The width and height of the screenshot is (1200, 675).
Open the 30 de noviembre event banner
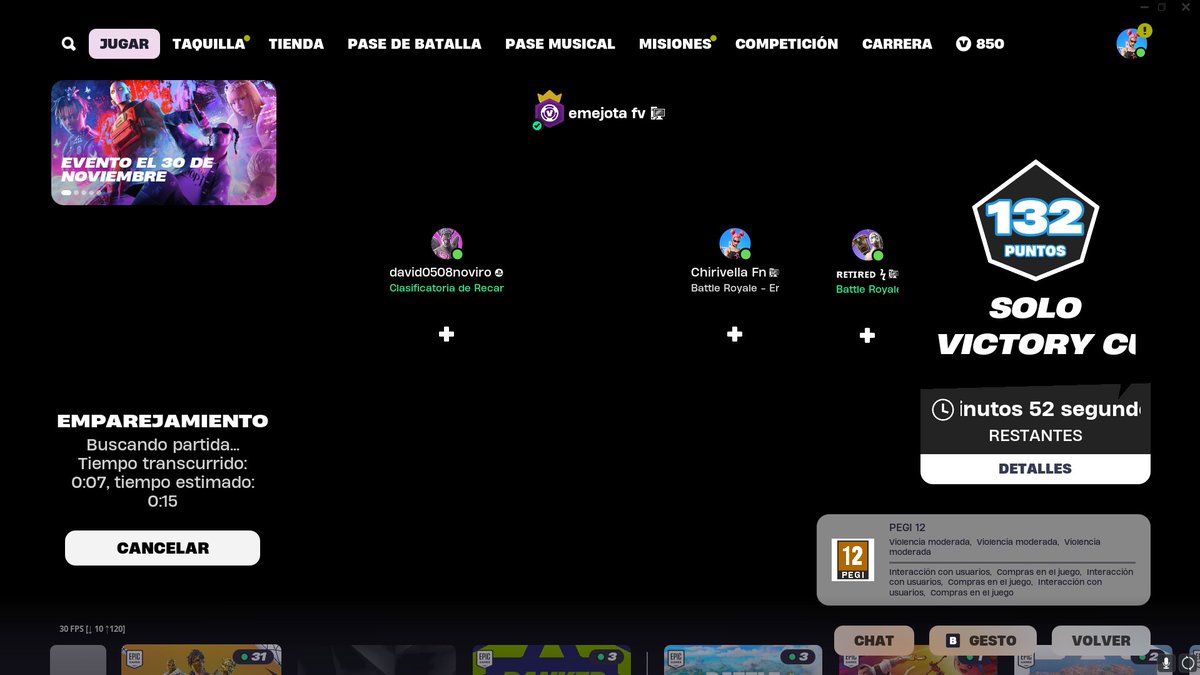[164, 143]
